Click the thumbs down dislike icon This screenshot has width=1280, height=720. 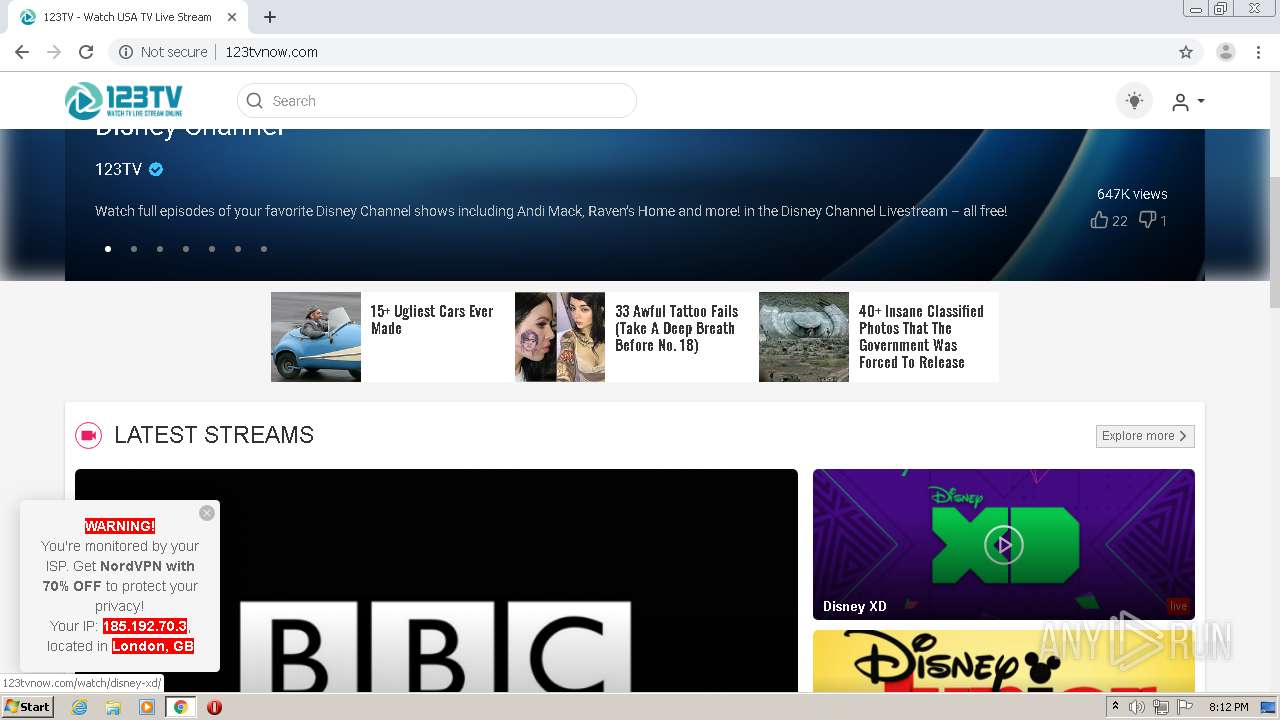click(x=1148, y=220)
